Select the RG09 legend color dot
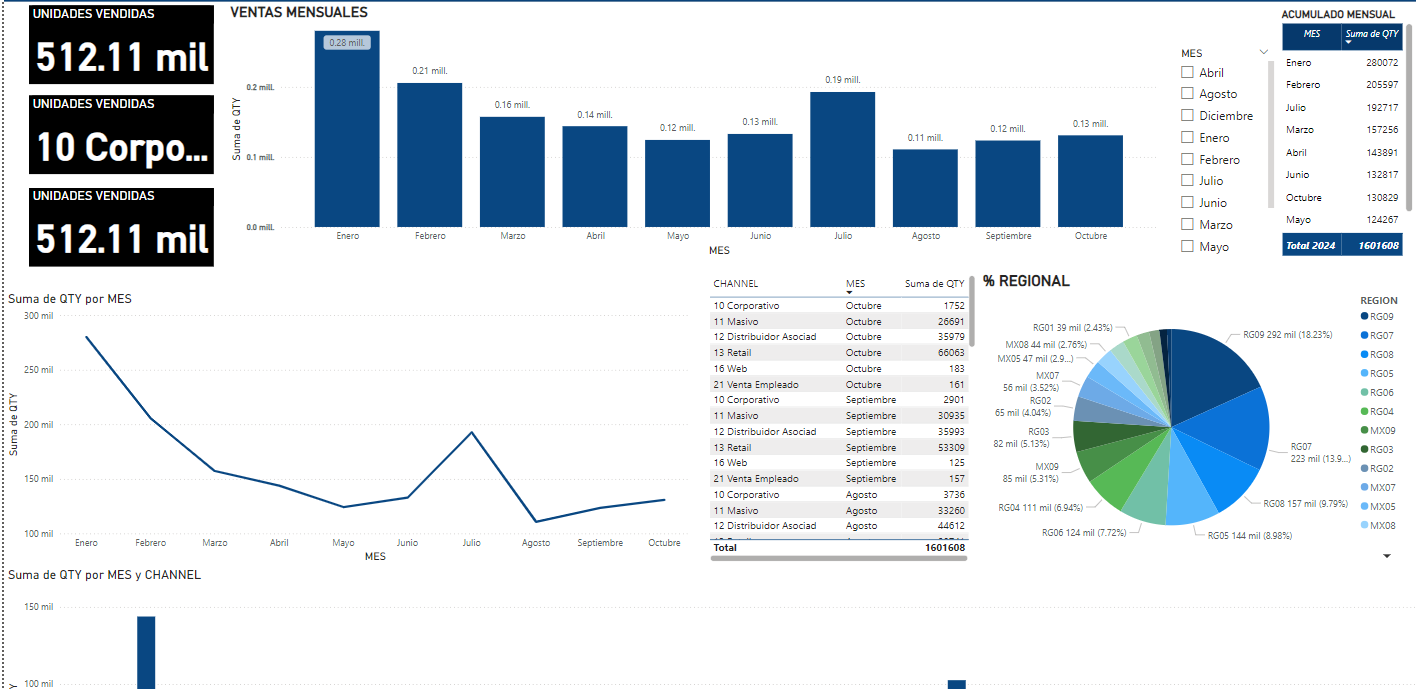 1364,316
